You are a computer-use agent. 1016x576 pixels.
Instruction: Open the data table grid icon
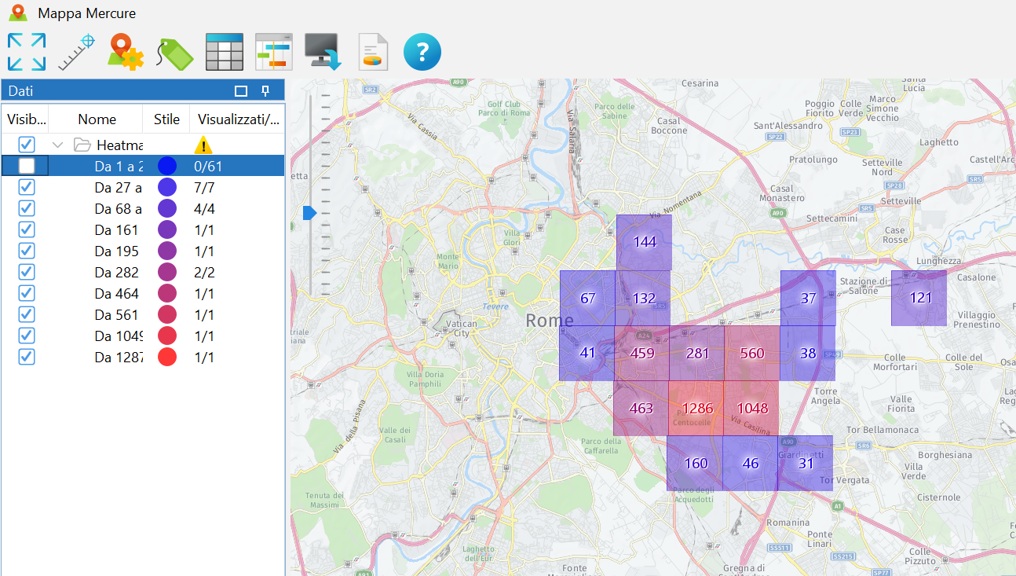point(224,52)
